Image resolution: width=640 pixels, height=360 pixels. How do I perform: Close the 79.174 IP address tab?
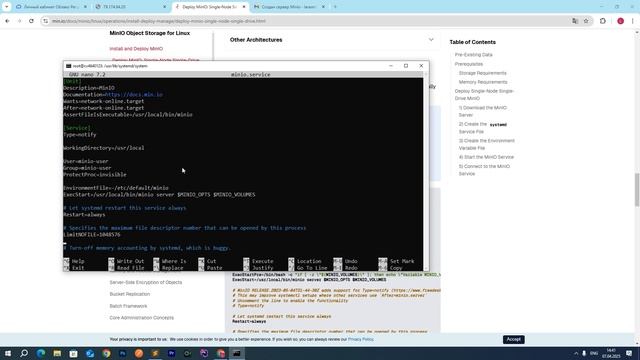tap(164, 7)
